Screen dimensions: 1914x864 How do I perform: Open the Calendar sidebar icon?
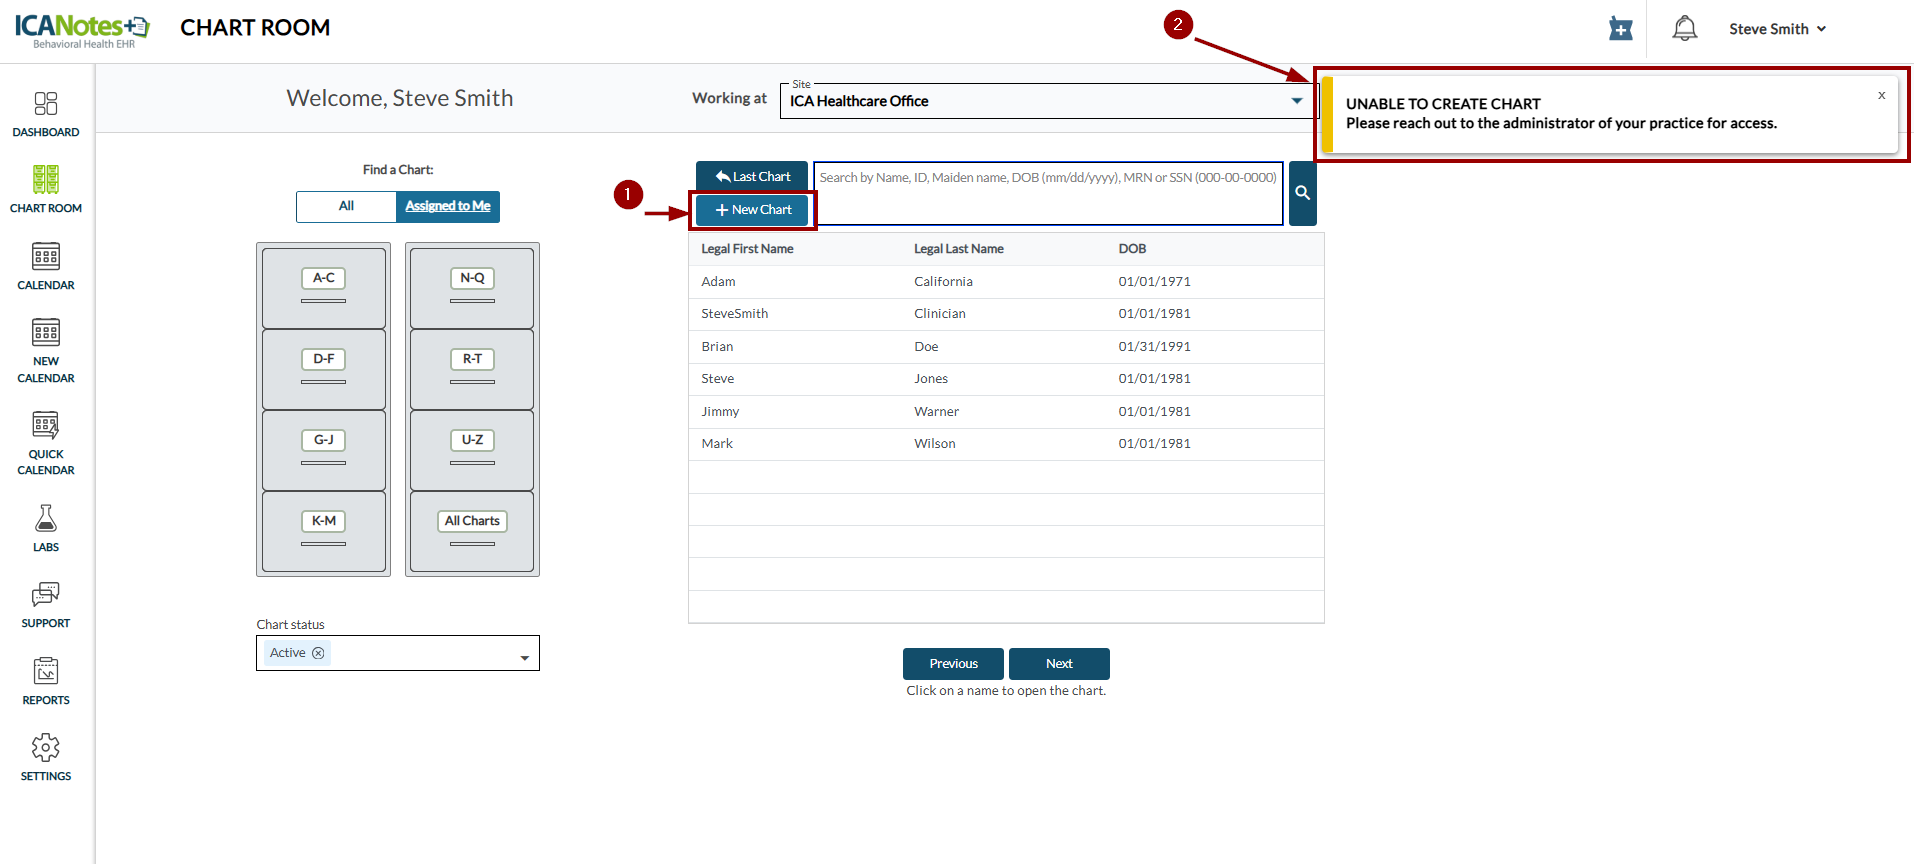click(x=46, y=257)
